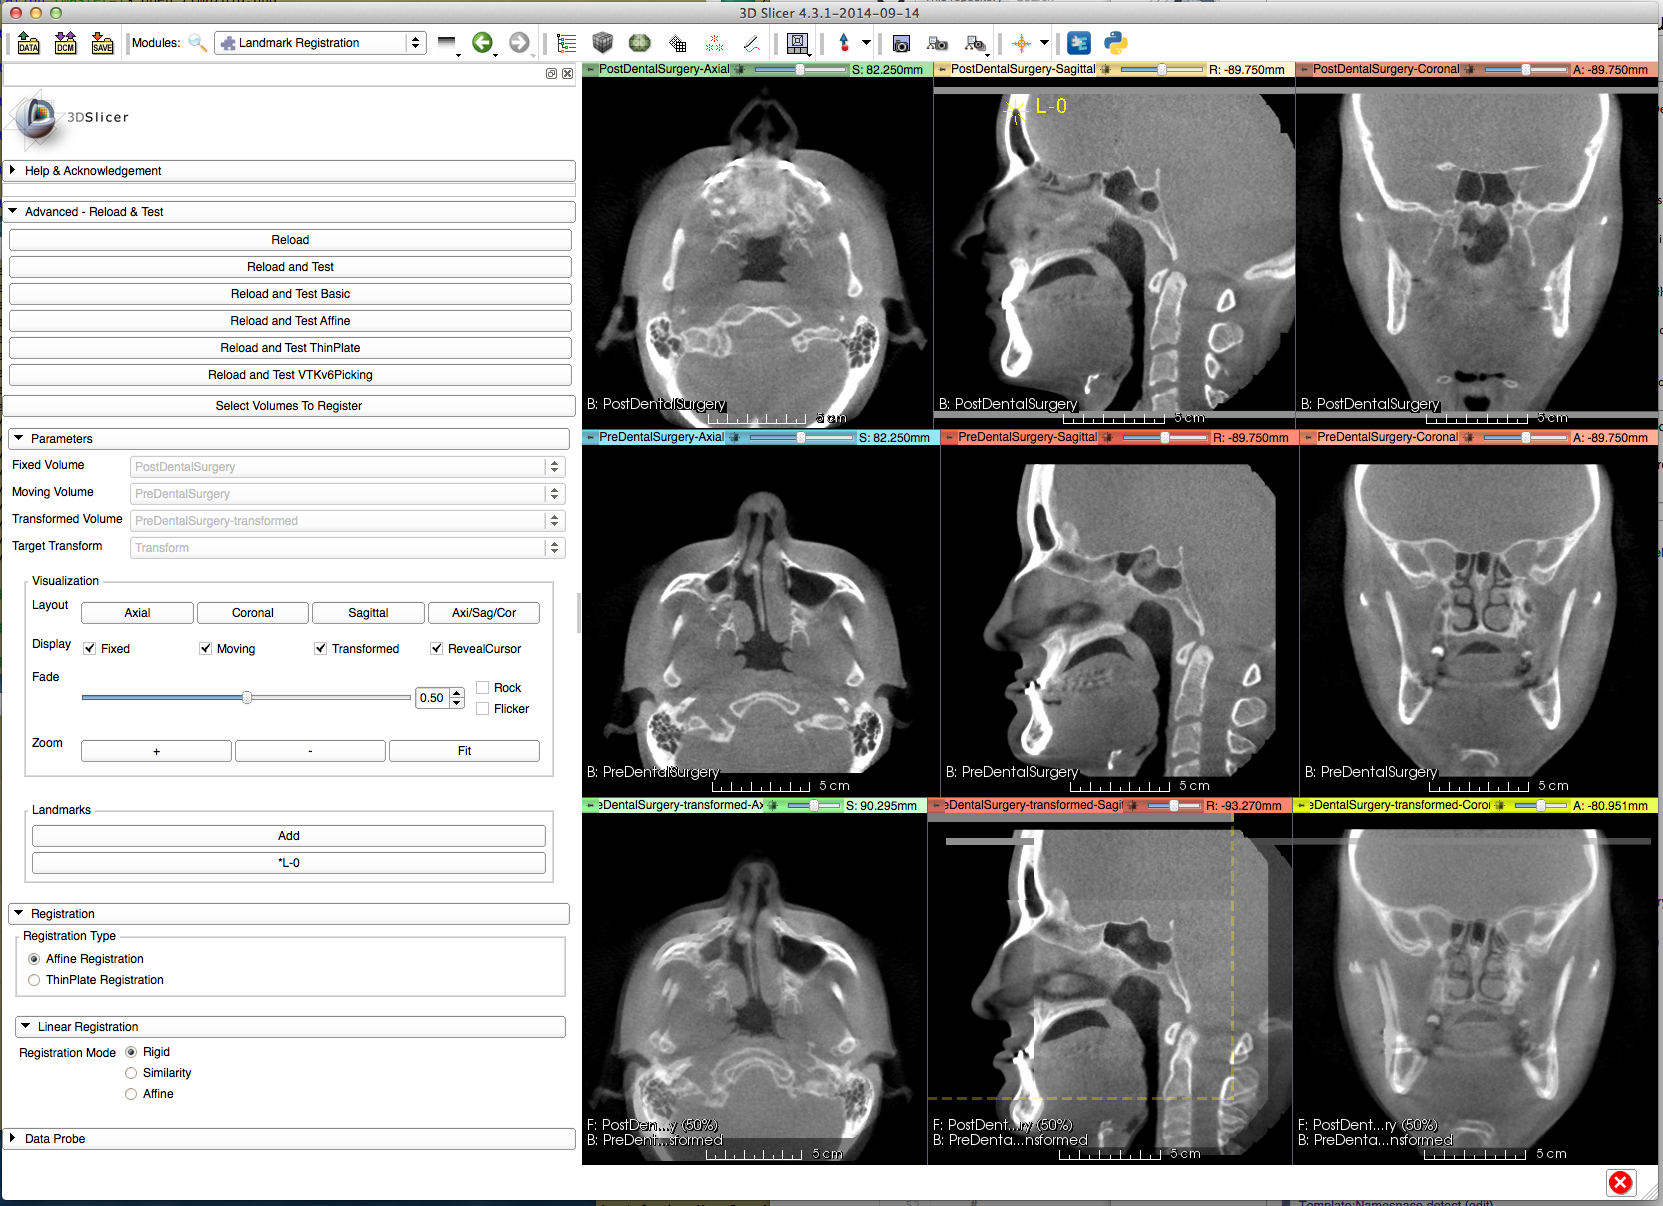Uncheck the Moving display checkbox
1663x1206 pixels.
click(206, 649)
